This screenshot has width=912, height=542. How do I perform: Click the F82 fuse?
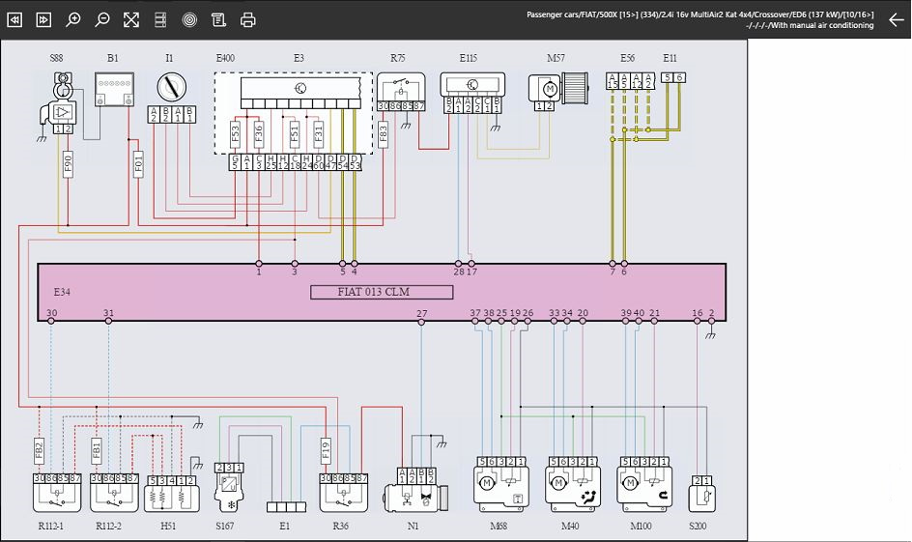coord(39,451)
